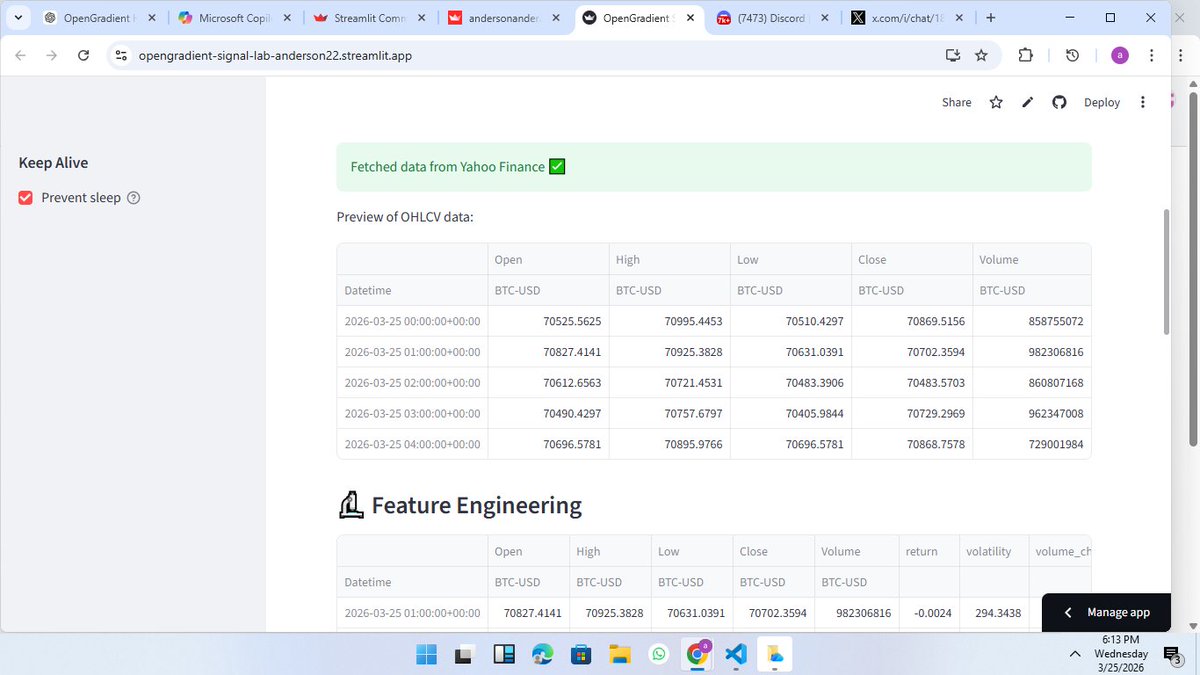
Task: Click the Volume column header in OHLCV table
Action: 1031,259
